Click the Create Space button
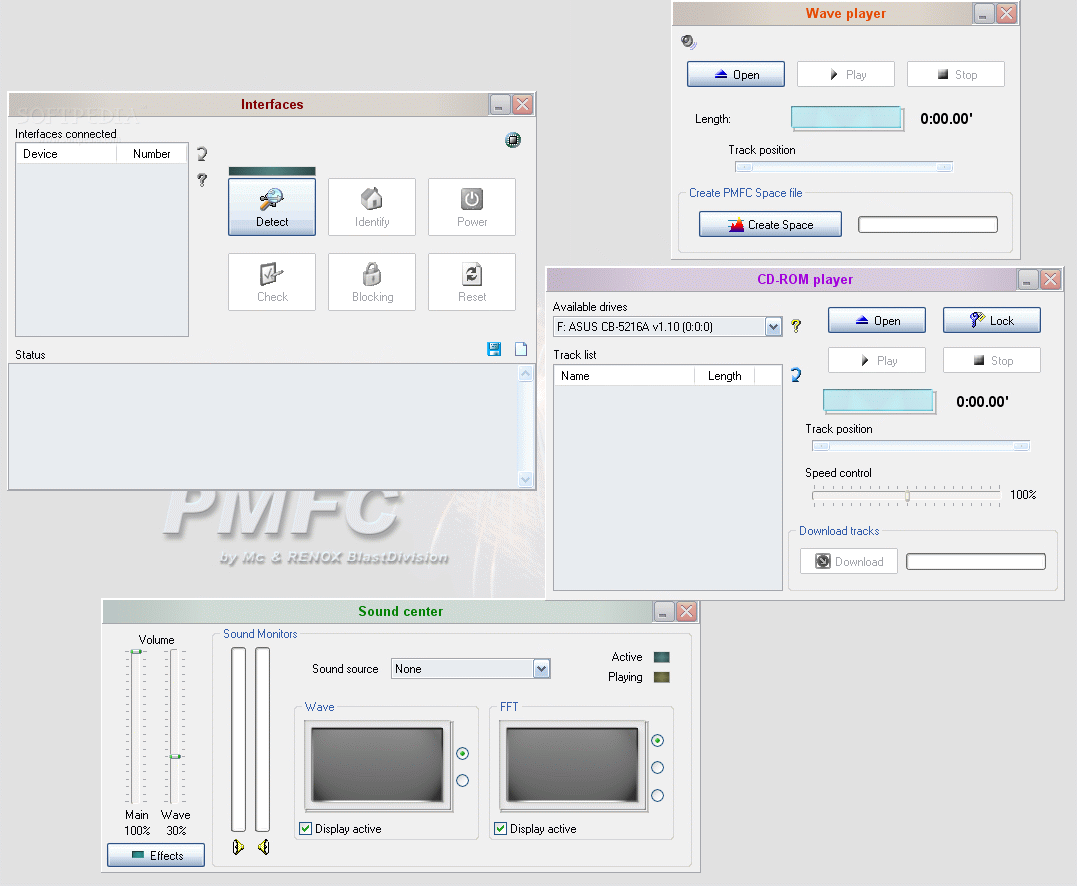The height and width of the screenshot is (886, 1077). tap(770, 225)
